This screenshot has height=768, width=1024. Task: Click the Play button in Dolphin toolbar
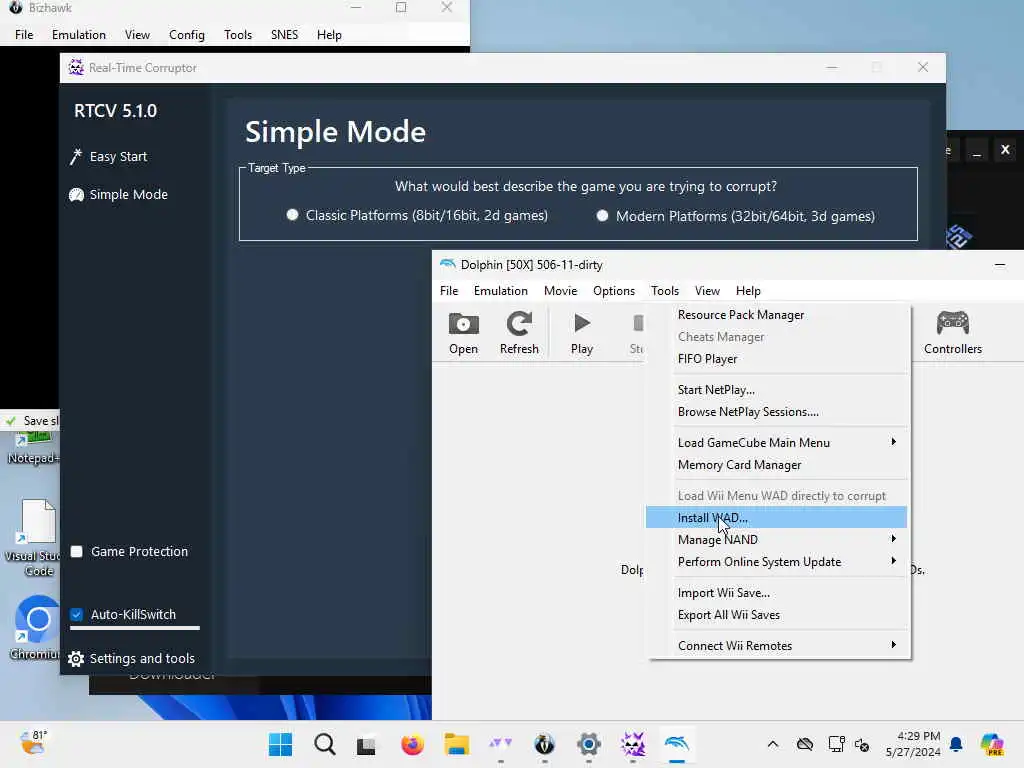click(x=581, y=333)
